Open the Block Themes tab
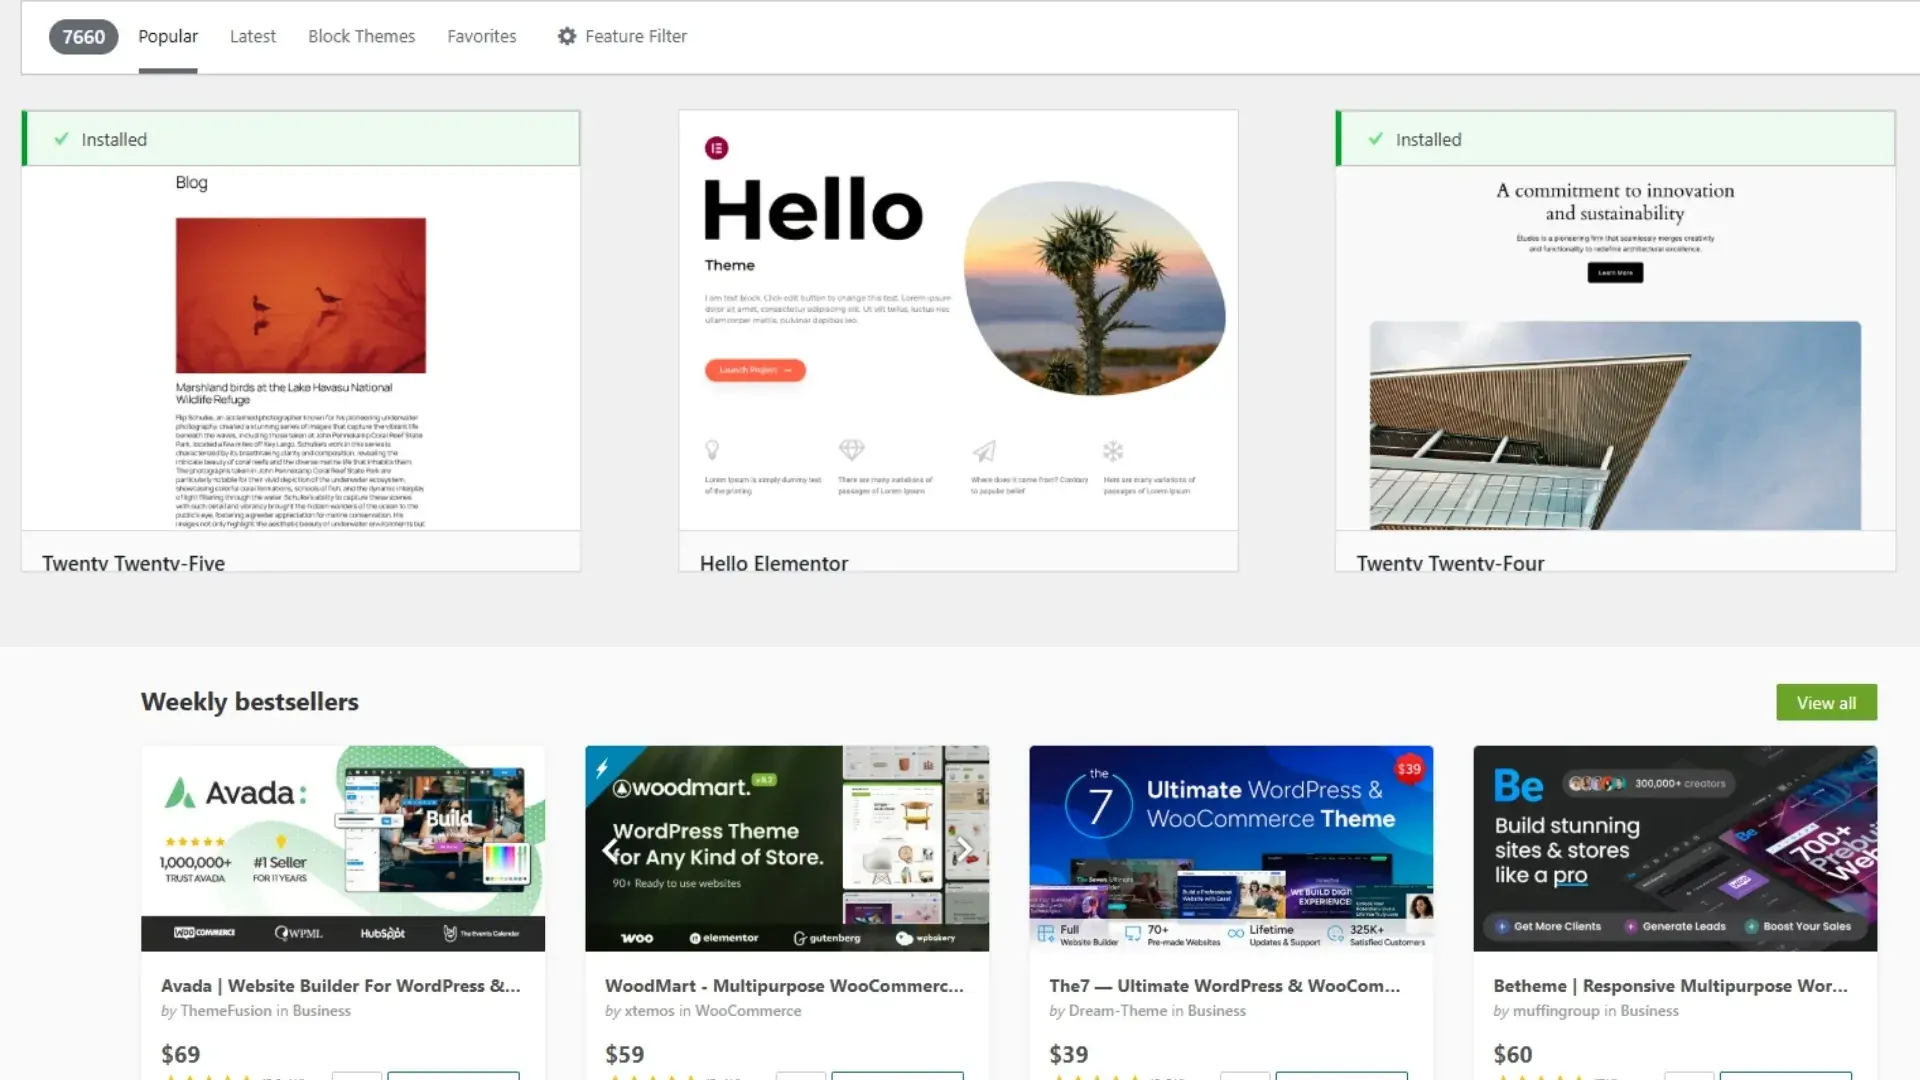 (x=361, y=36)
